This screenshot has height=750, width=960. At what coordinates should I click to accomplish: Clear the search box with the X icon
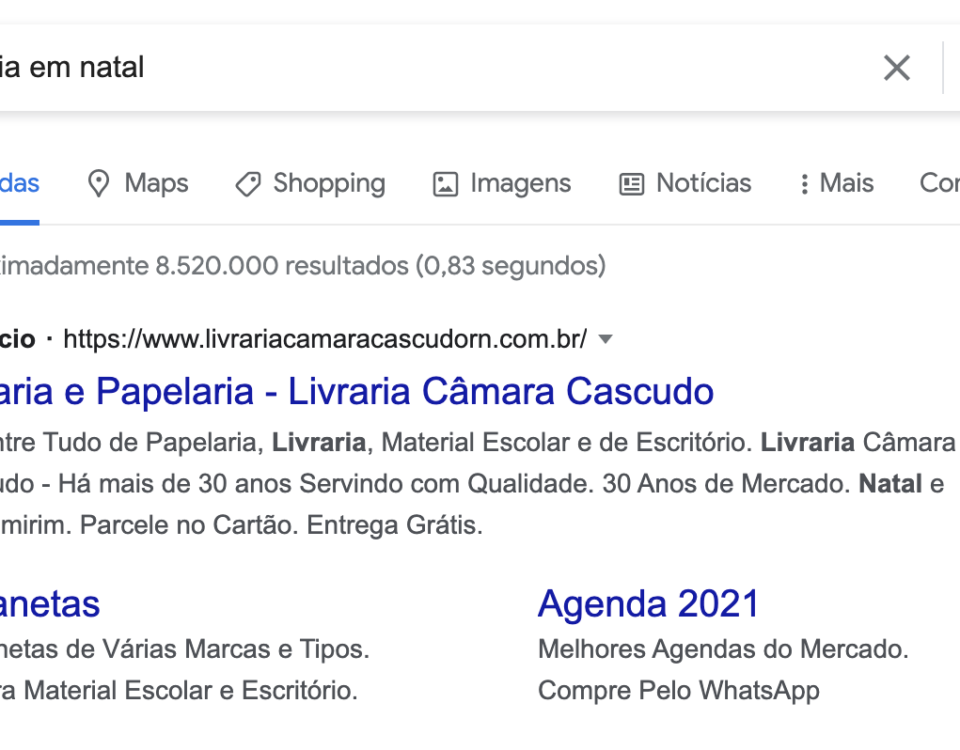click(x=897, y=67)
